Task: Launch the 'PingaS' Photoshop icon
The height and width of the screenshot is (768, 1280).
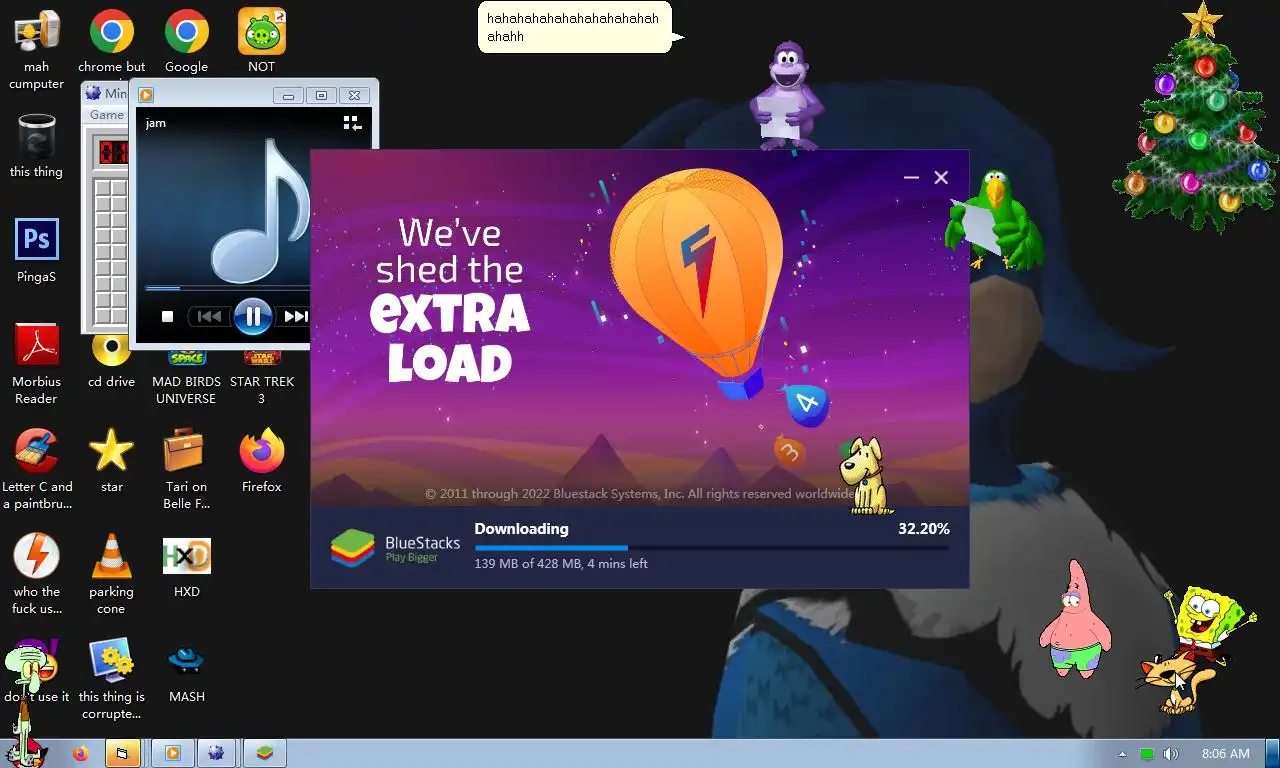Action: [x=37, y=251]
